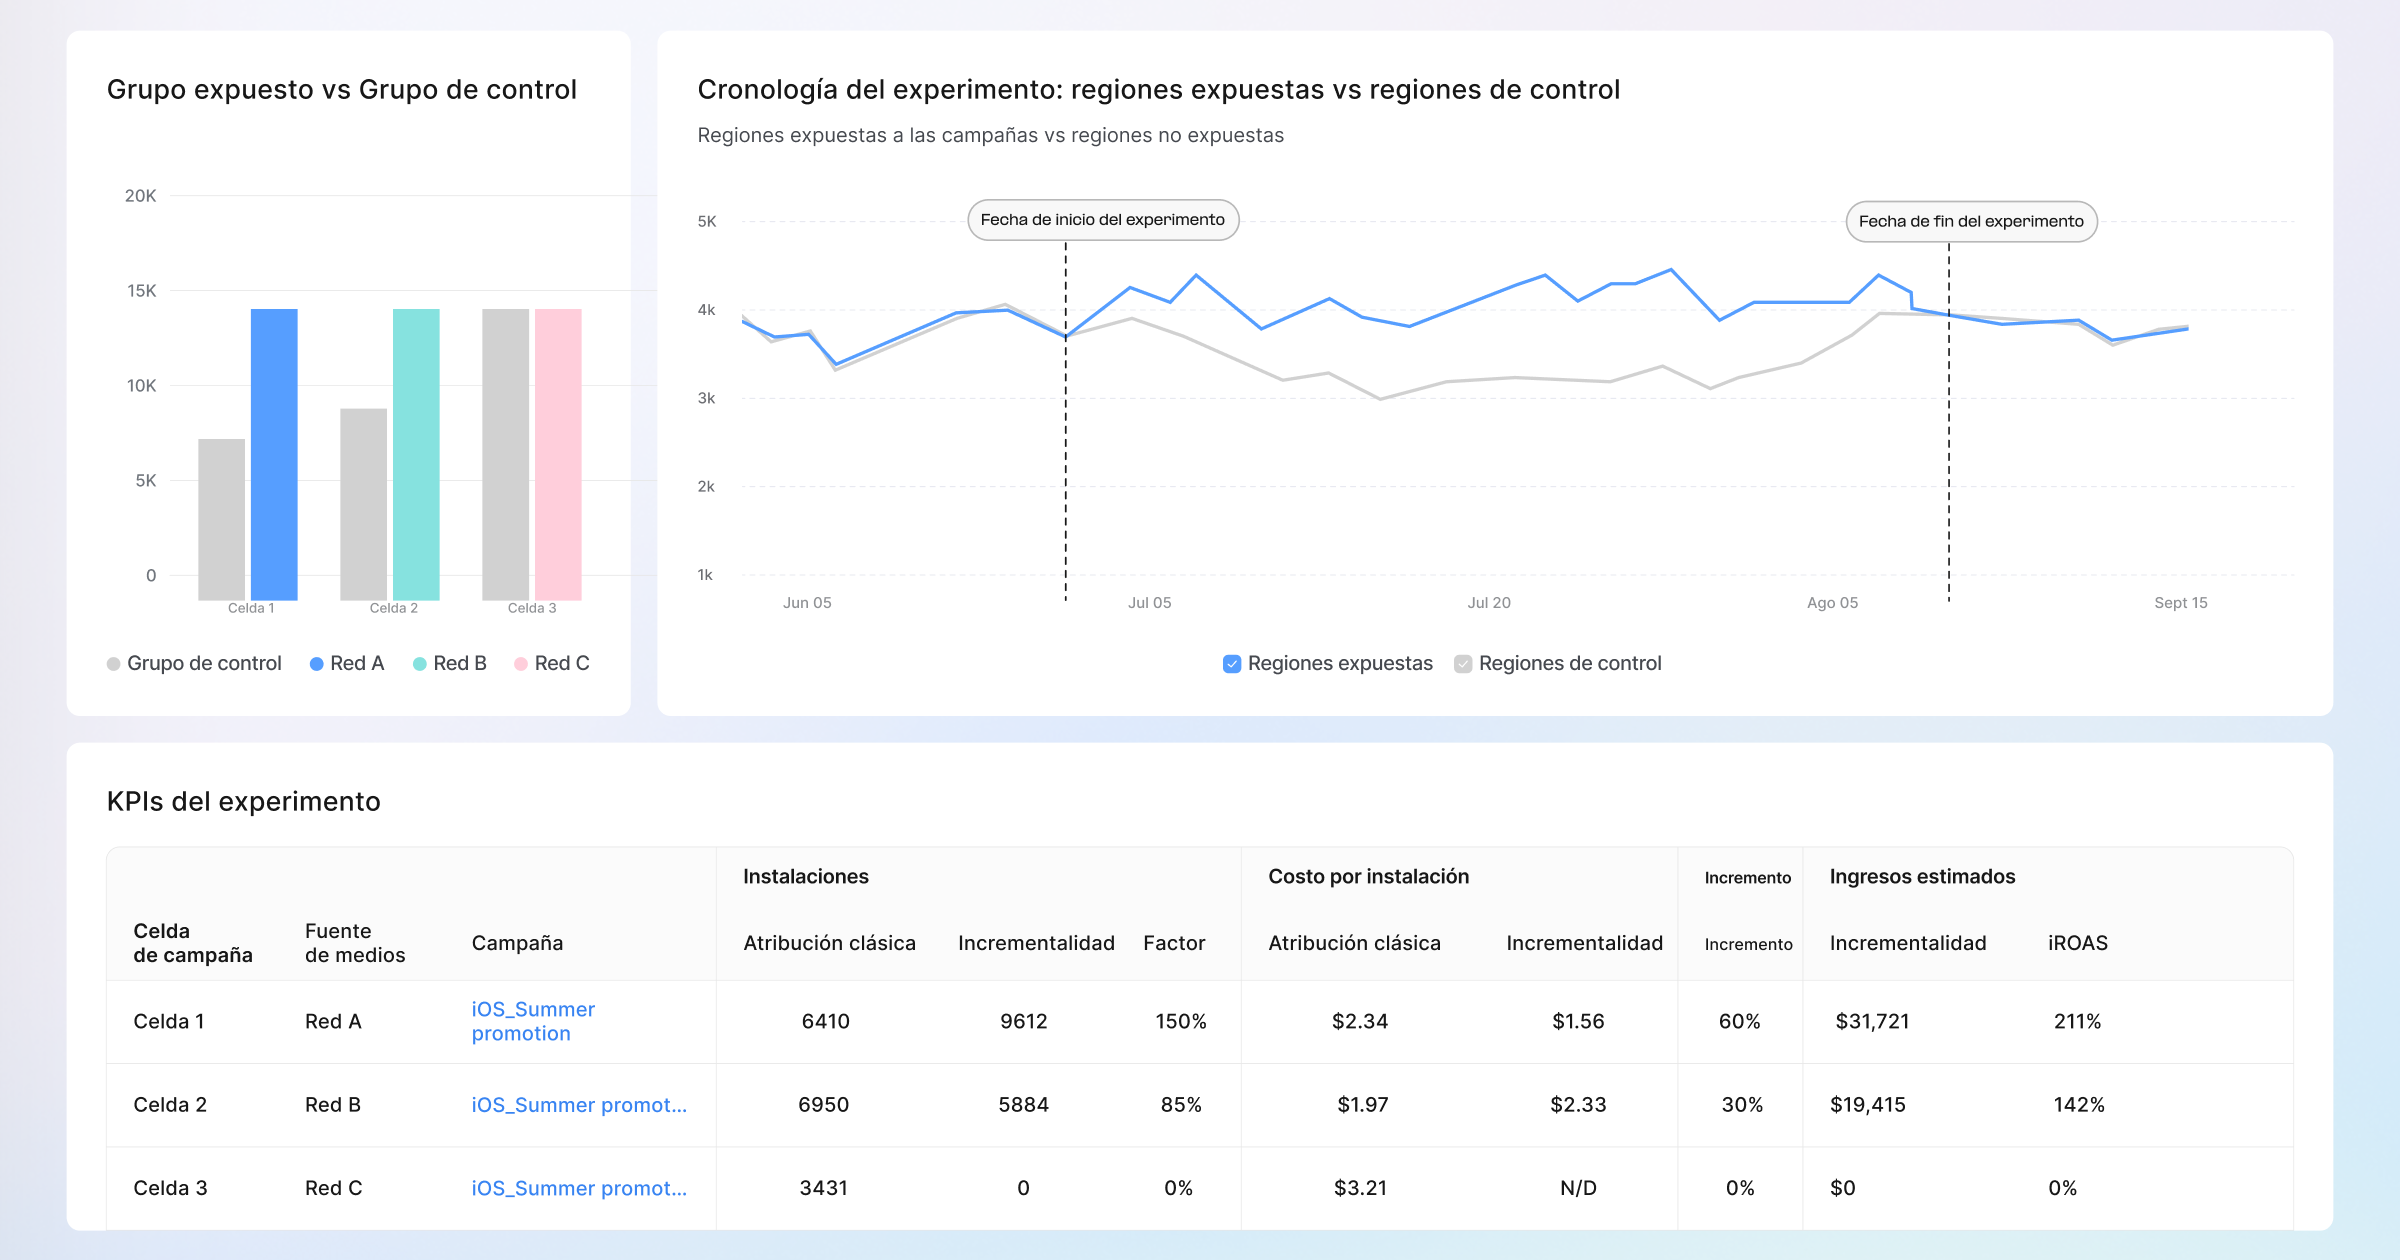The width and height of the screenshot is (2400, 1260).
Task: Click the Red C legend dot
Action: tap(521, 664)
